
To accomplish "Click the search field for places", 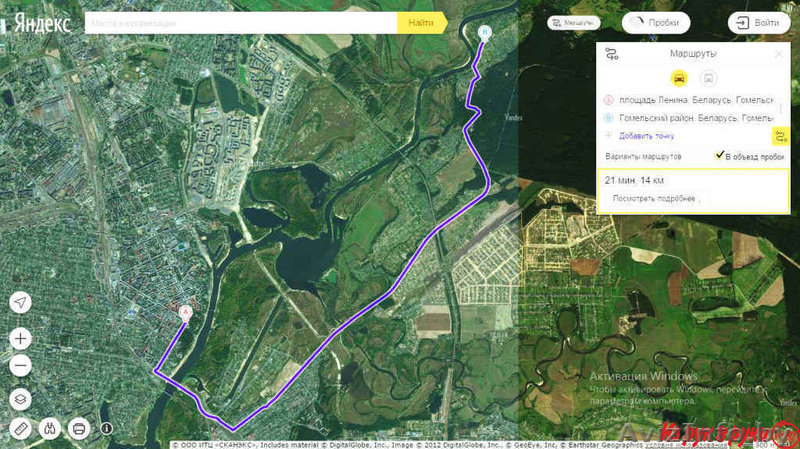I will [x=240, y=22].
